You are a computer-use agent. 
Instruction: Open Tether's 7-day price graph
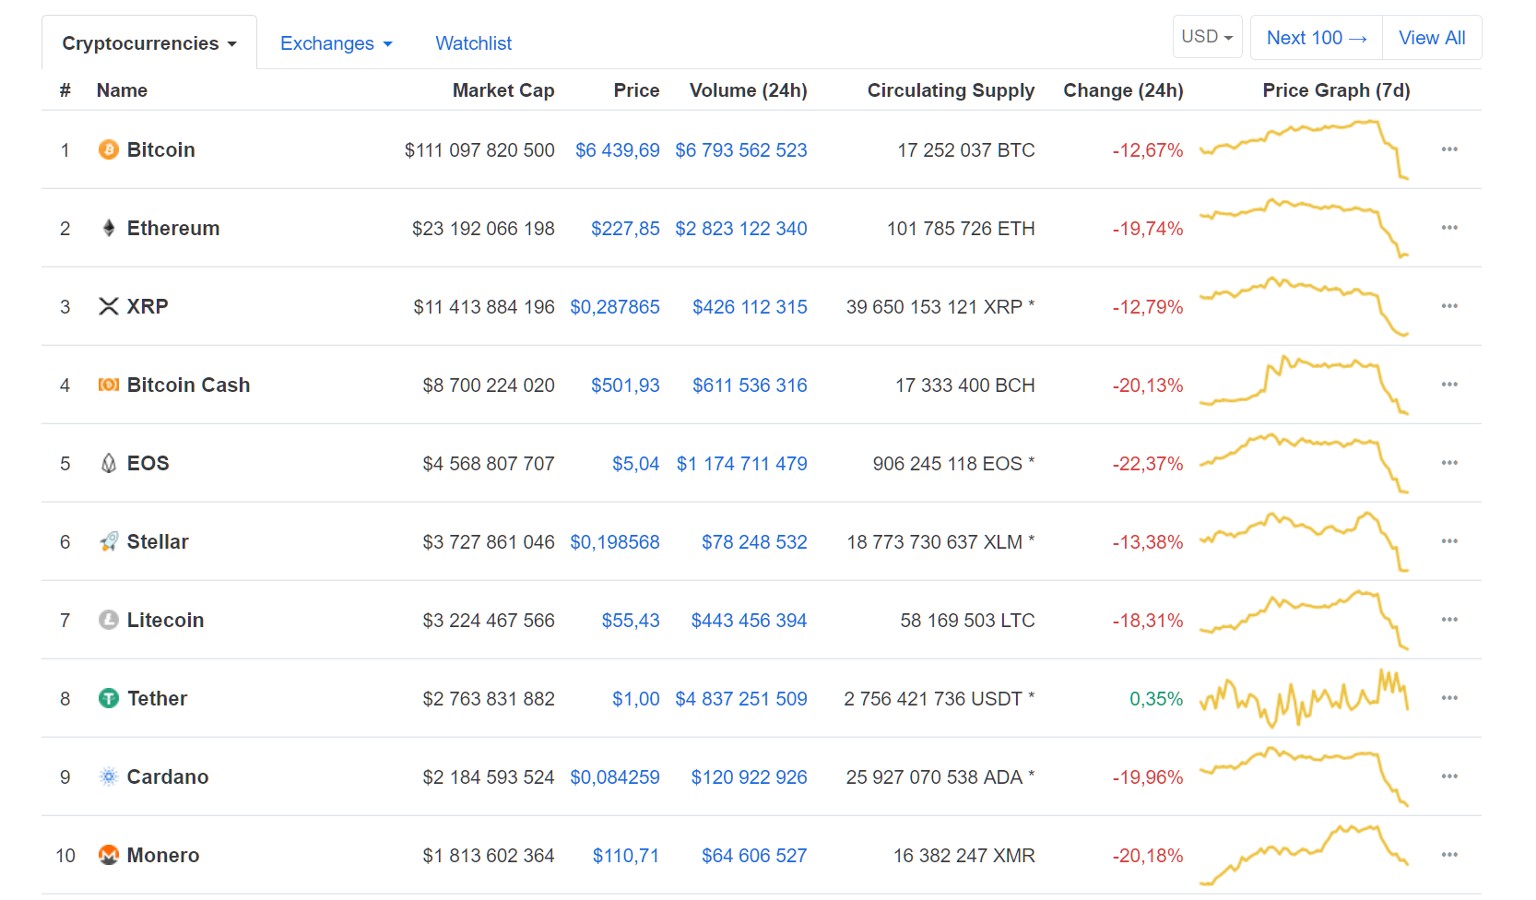click(x=1304, y=697)
